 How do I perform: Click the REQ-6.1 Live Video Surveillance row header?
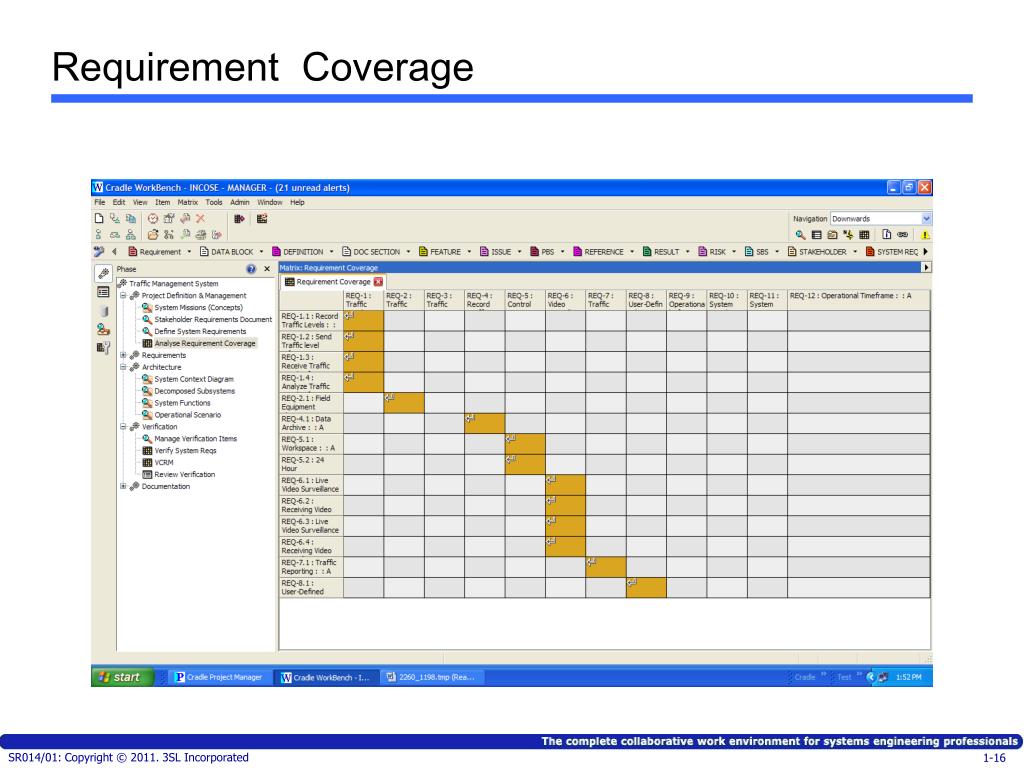click(x=311, y=485)
